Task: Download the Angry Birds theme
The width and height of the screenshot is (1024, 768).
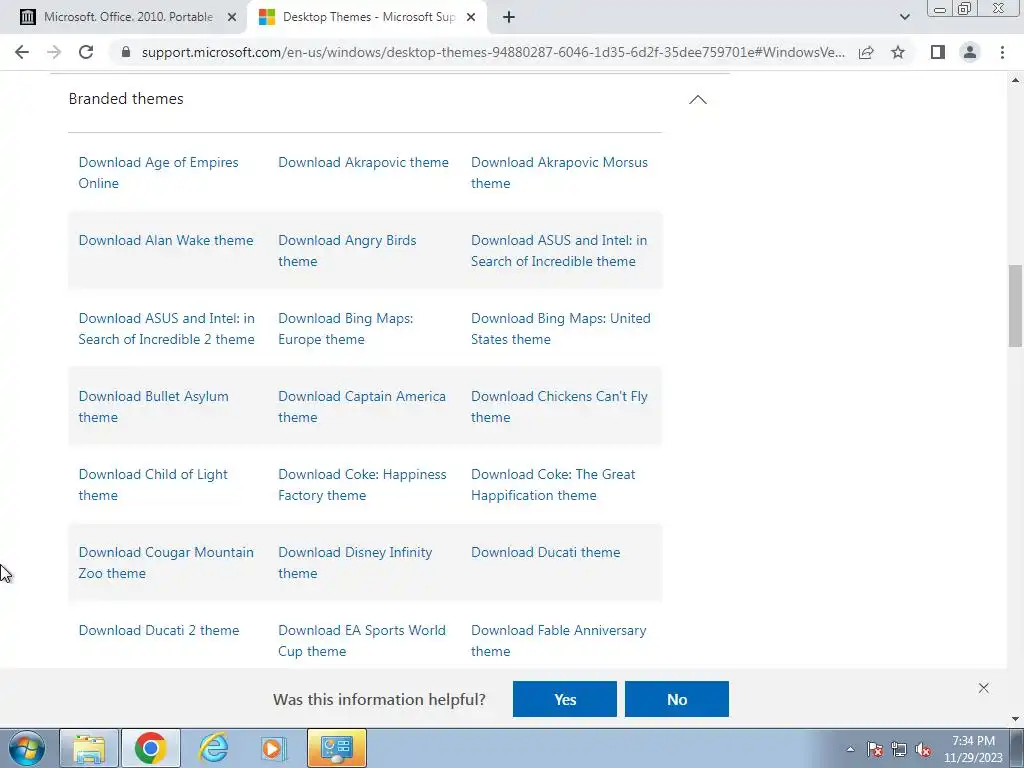Action: (x=347, y=251)
